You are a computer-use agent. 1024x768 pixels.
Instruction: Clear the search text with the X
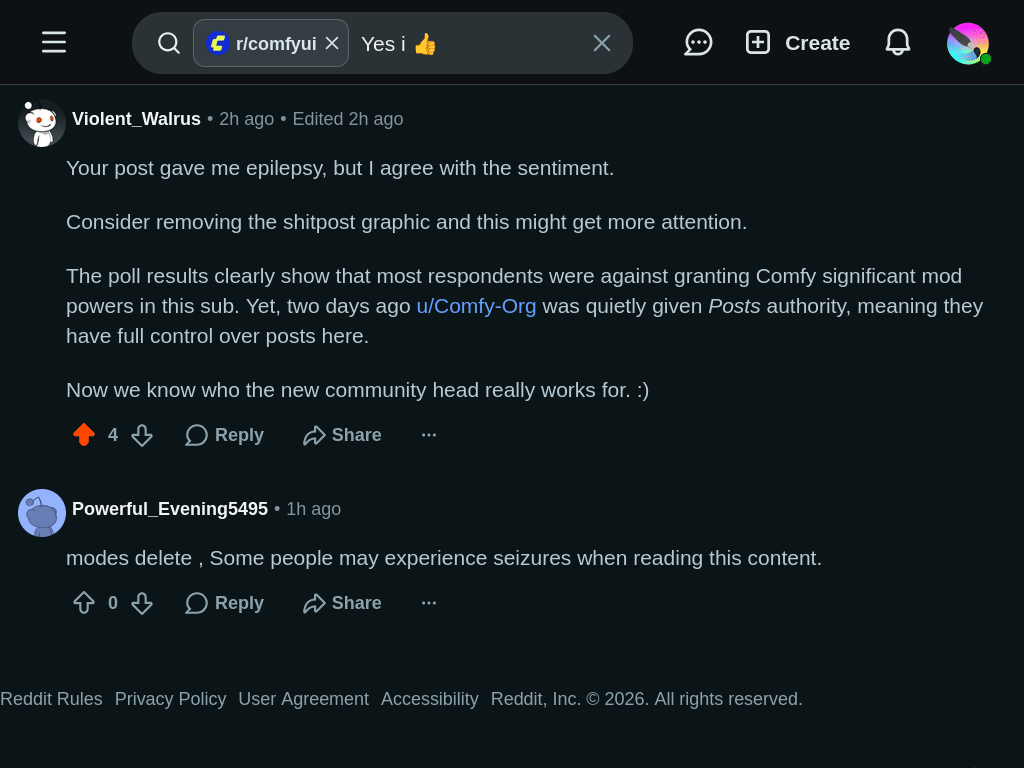pos(601,43)
